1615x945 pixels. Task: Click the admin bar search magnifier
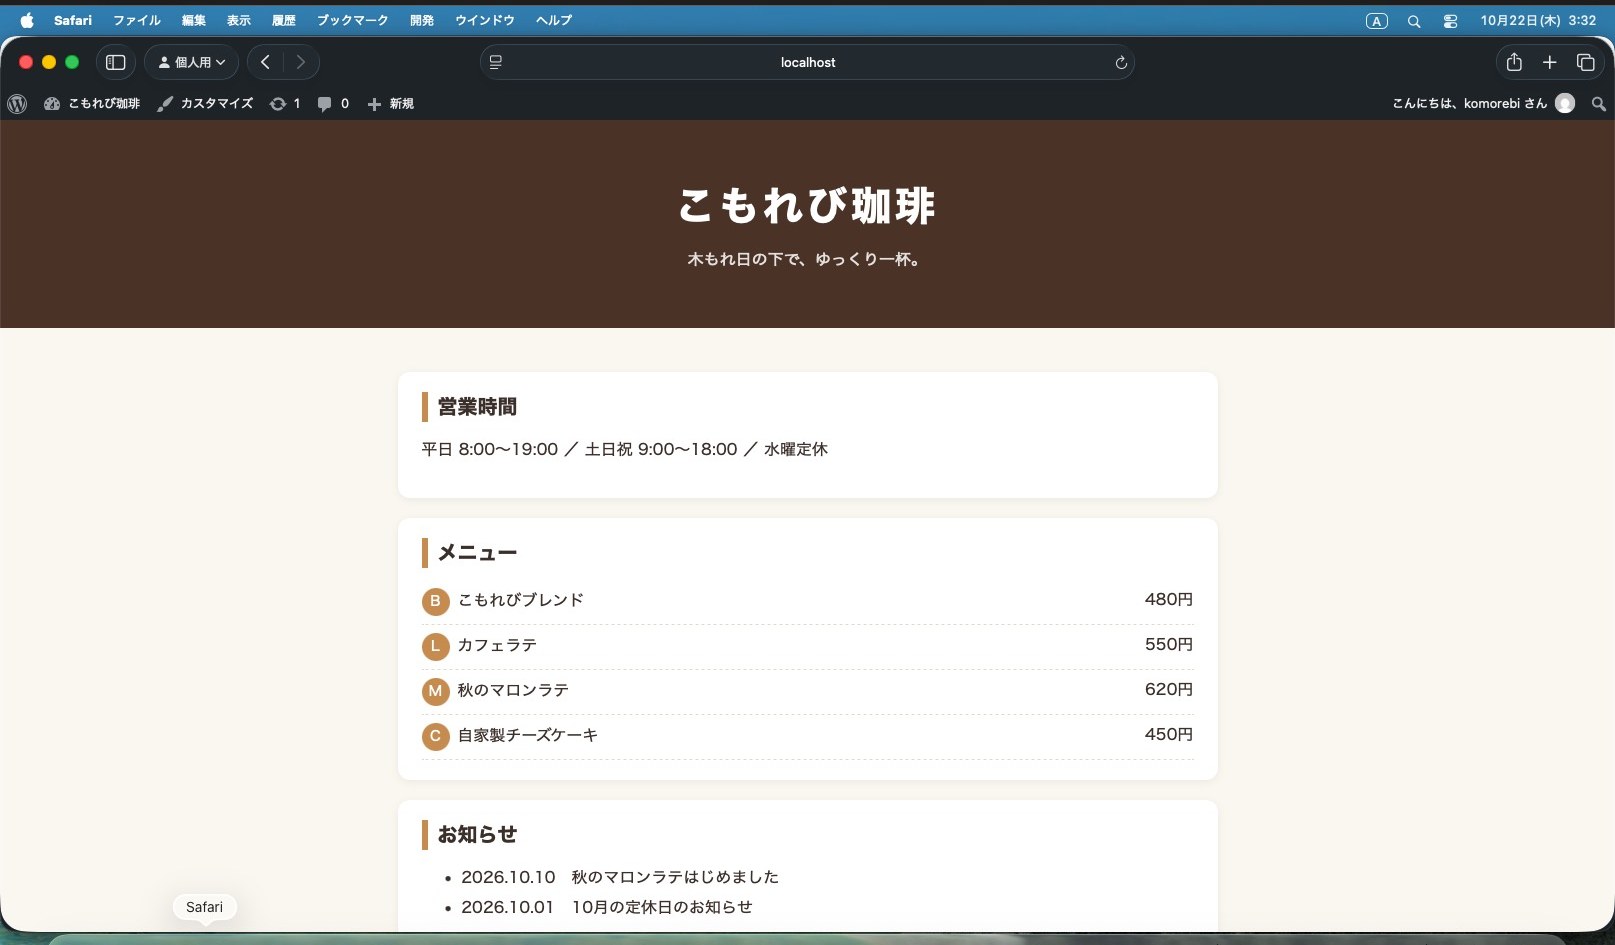point(1598,104)
